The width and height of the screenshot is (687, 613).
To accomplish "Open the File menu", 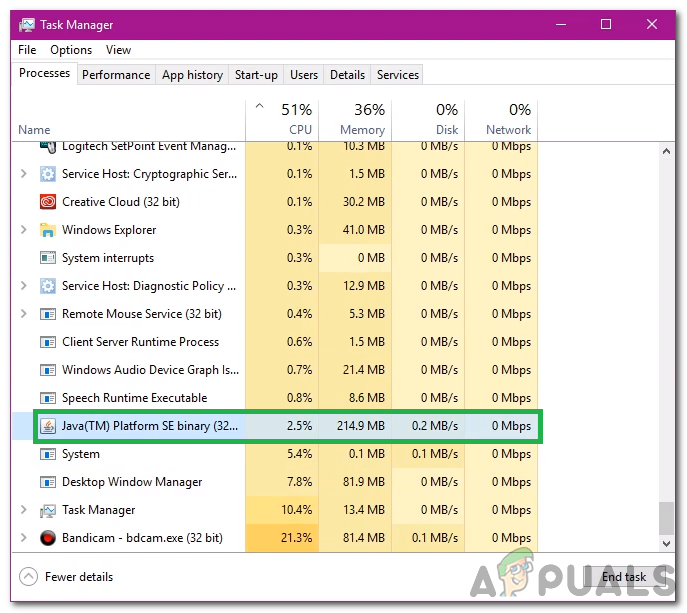I will [x=27, y=50].
